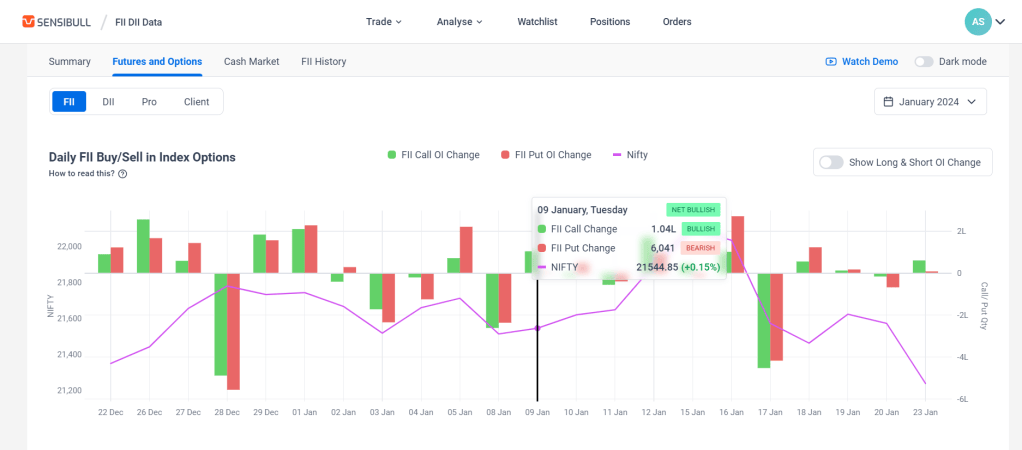
Task: Click the 22,000 Nifty axis label
Action: [x=69, y=246]
